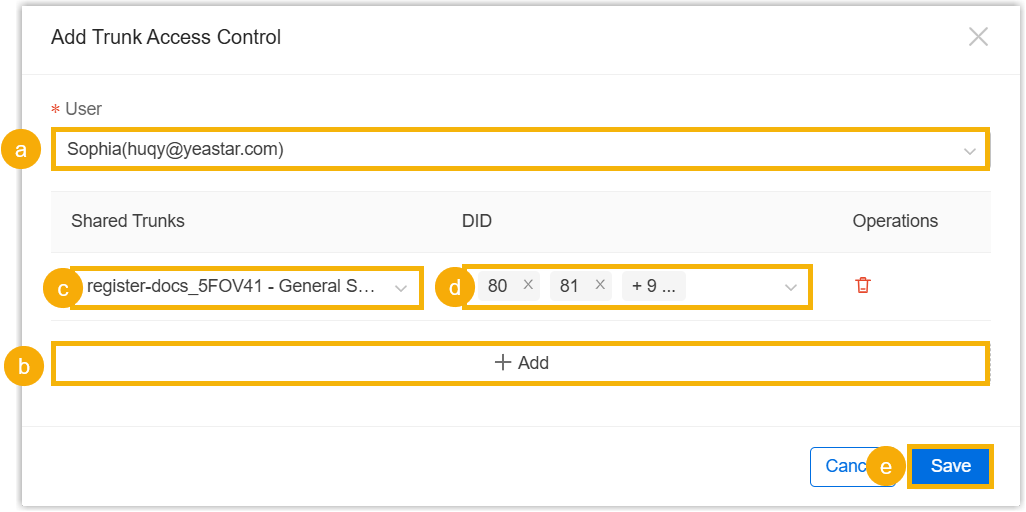Cancel the trunk access control dialog
This screenshot has height=512, width=1026.
pyautogui.click(x=838, y=466)
